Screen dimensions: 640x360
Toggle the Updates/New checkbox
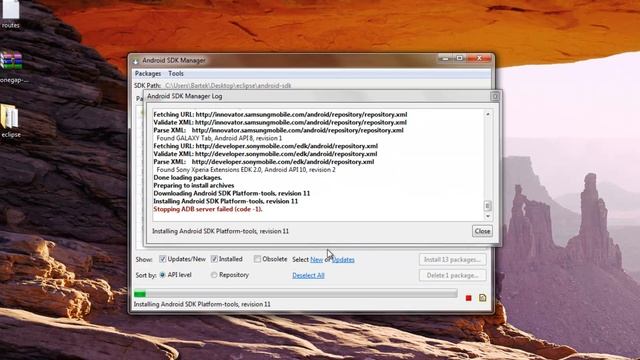162,259
